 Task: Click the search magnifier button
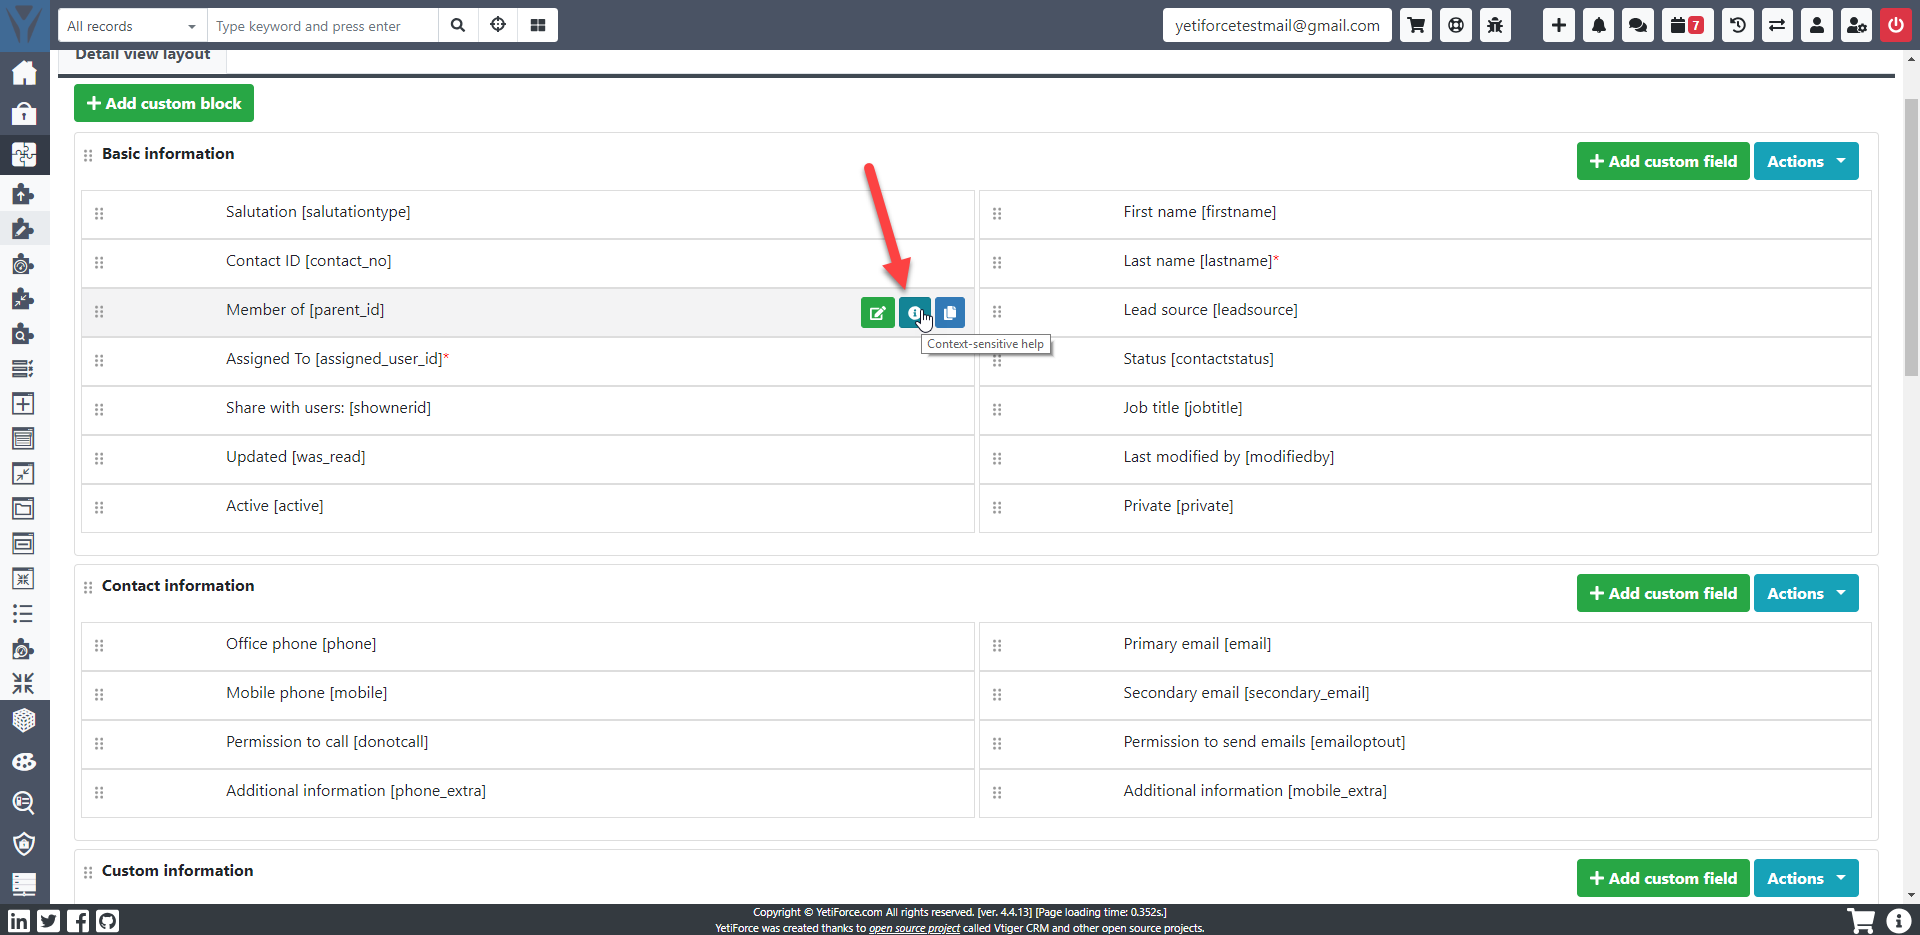pyautogui.click(x=458, y=25)
